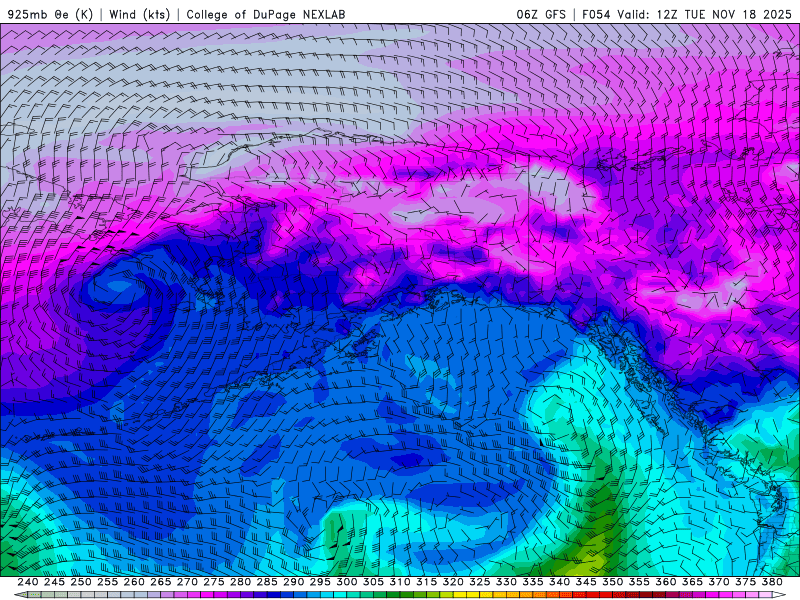Click the 360 colorbar label
800x600 pixels.
coord(665,582)
